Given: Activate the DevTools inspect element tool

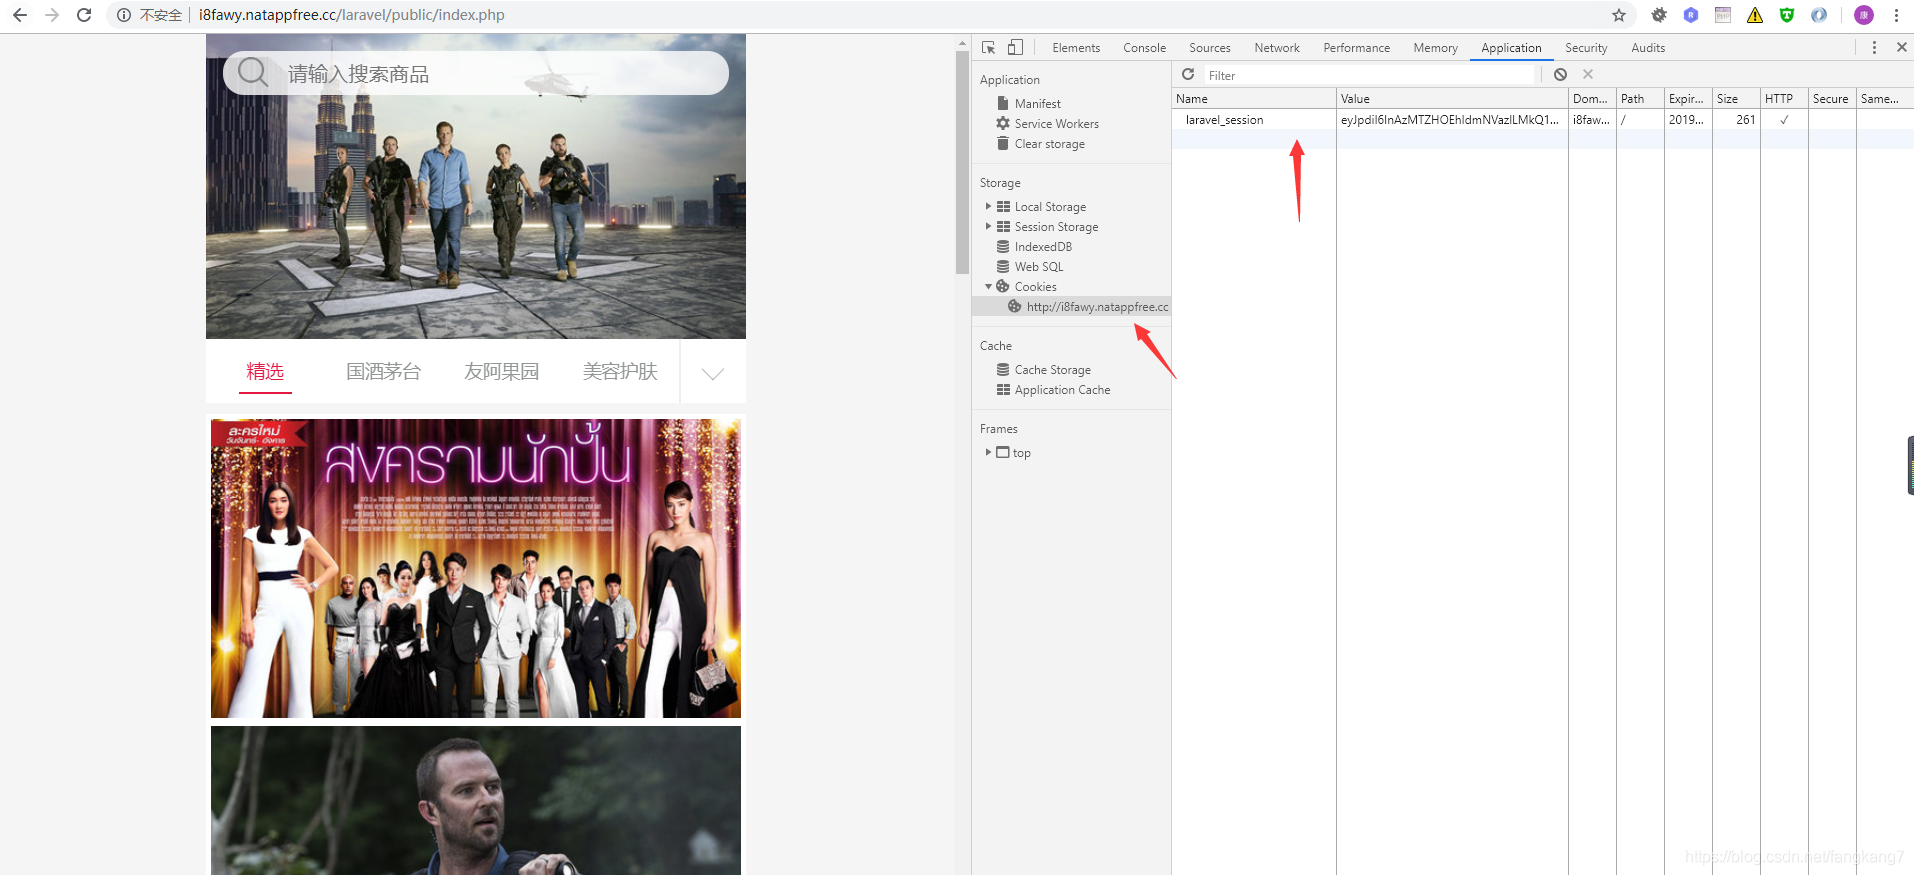Looking at the screenshot, I should (x=989, y=47).
